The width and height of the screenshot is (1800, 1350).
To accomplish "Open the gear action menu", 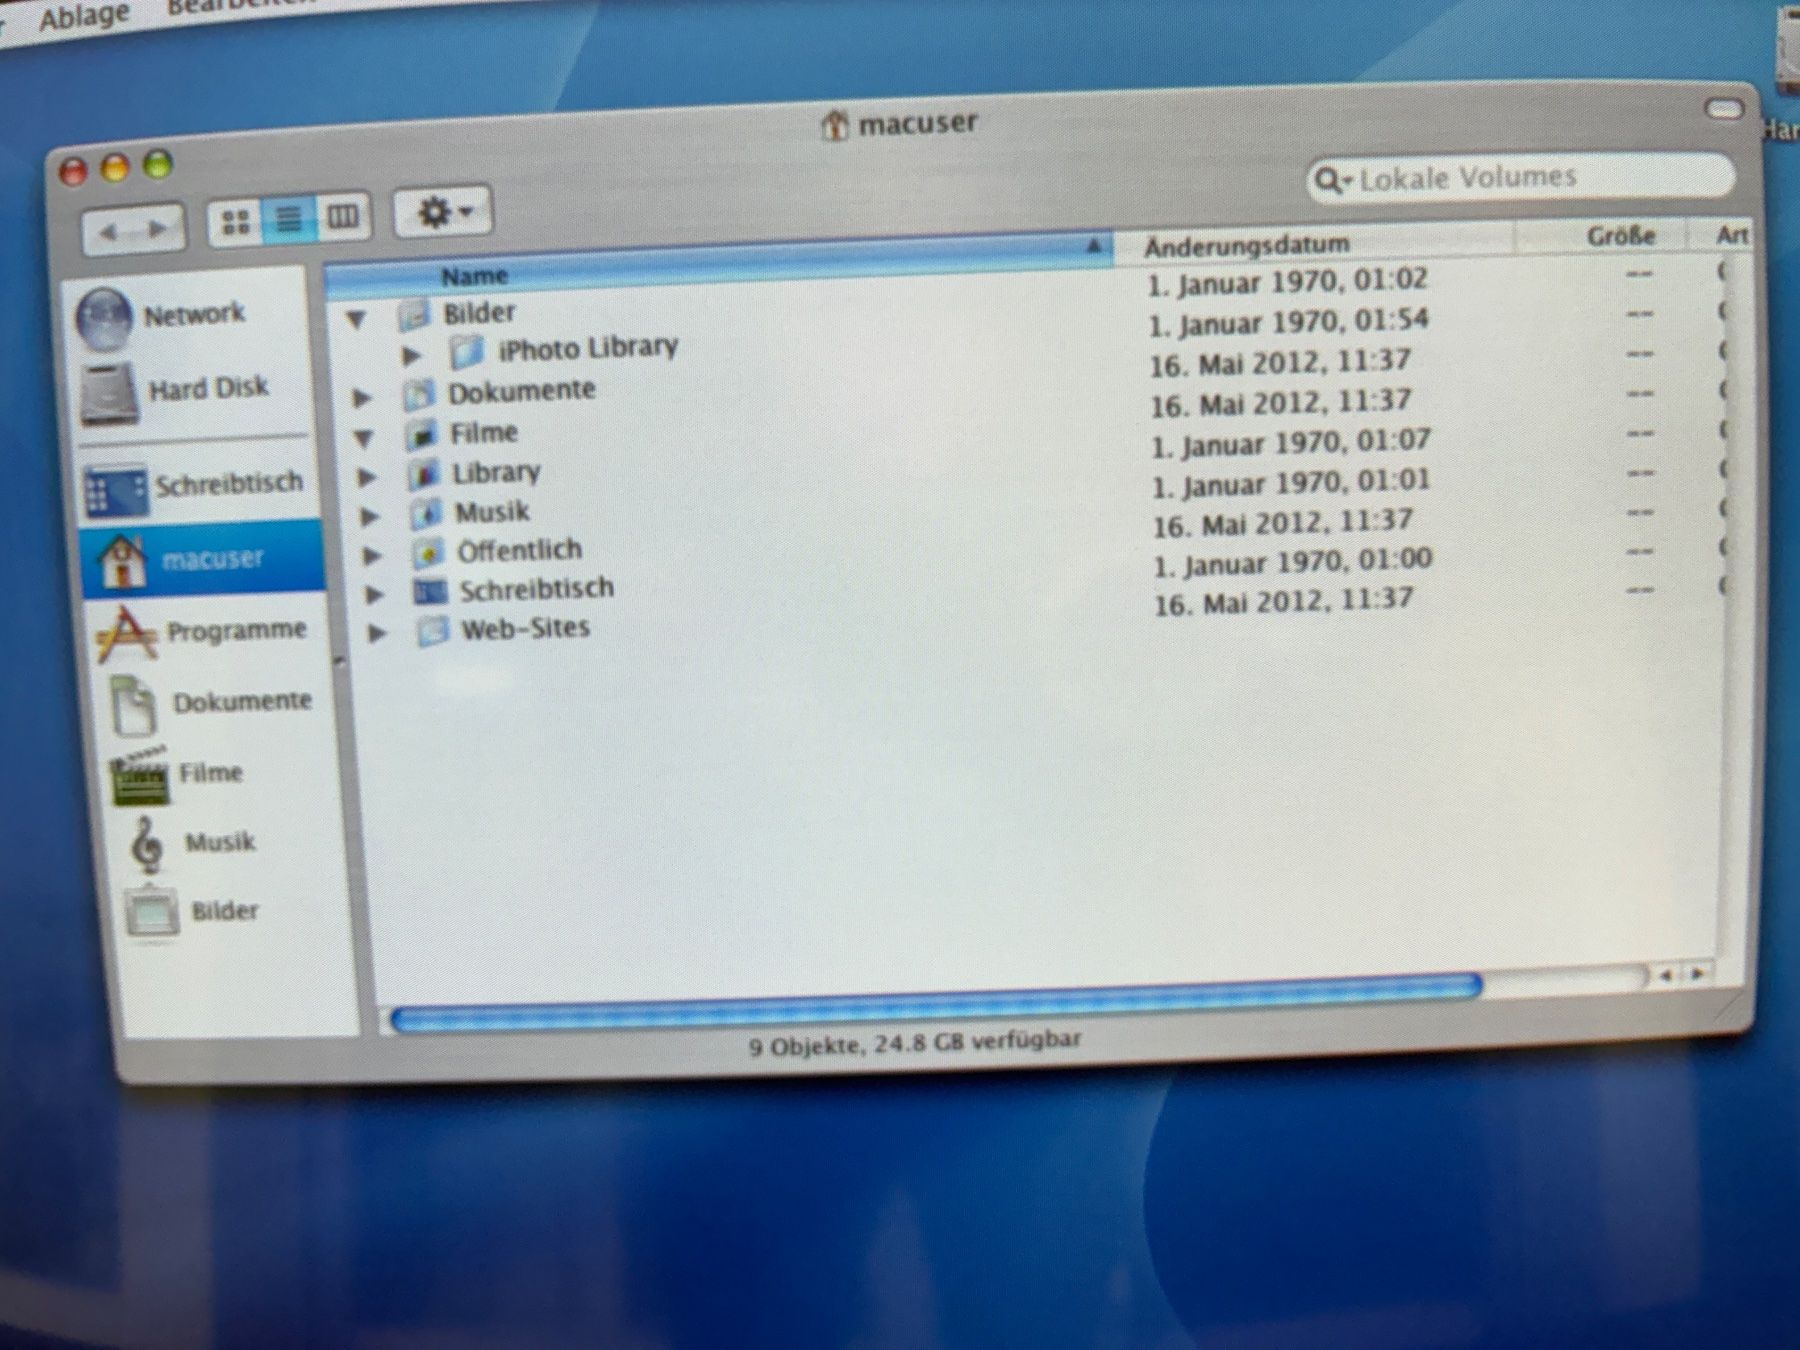I will 443,212.
